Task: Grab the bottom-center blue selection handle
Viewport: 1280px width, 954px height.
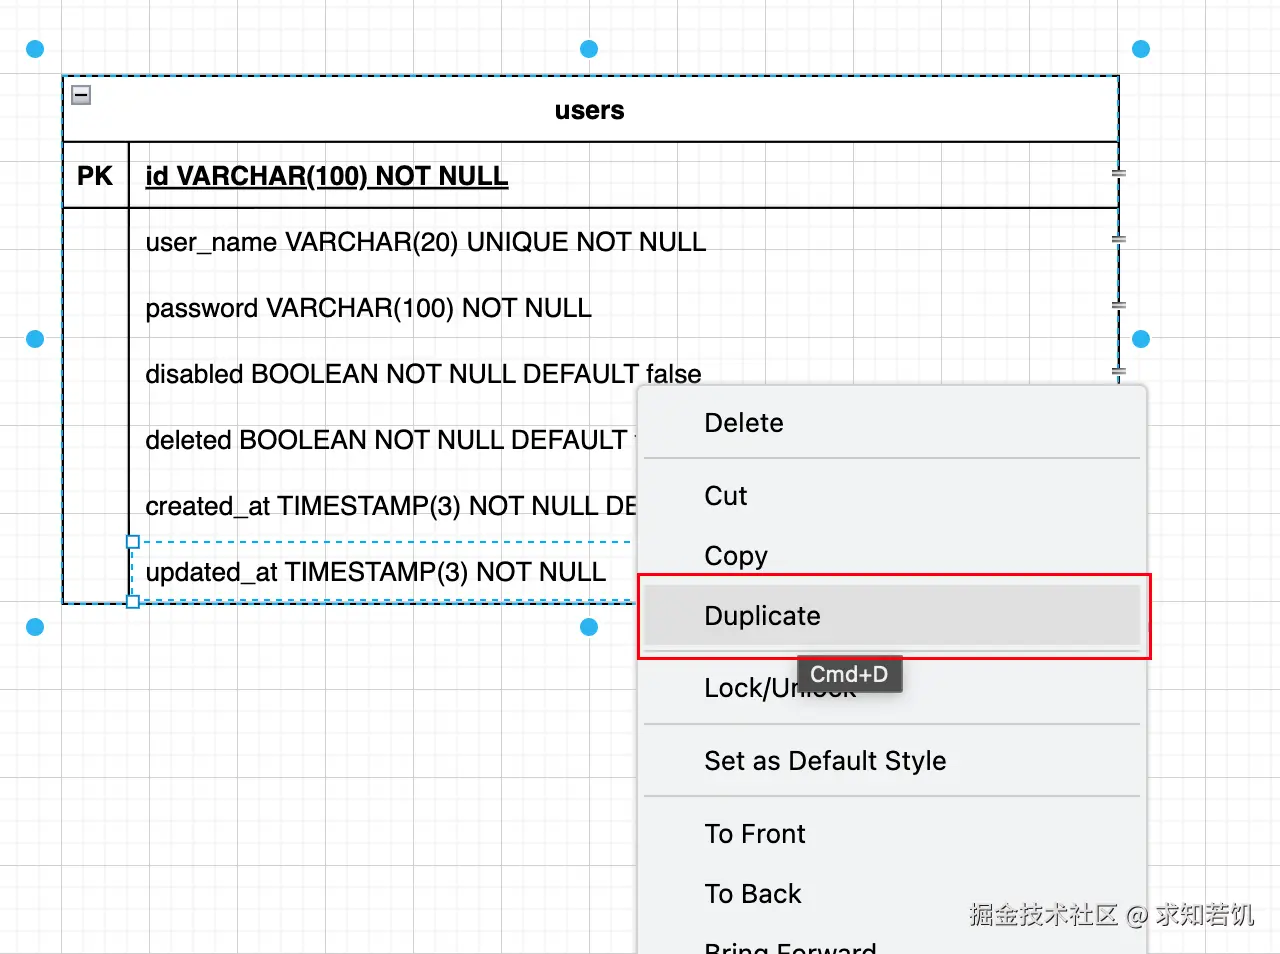Action: (x=589, y=627)
